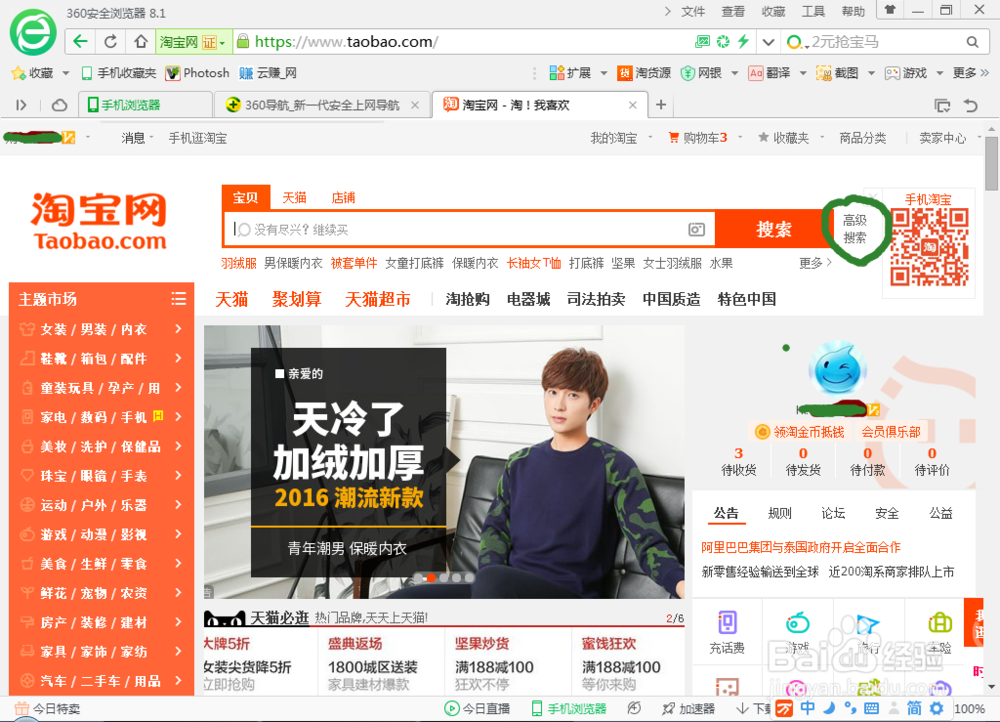1000x722 pixels.
Task: Click the 天冷了 加绒加厚 banner image
Action: pyautogui.click(x=444, y=462)
